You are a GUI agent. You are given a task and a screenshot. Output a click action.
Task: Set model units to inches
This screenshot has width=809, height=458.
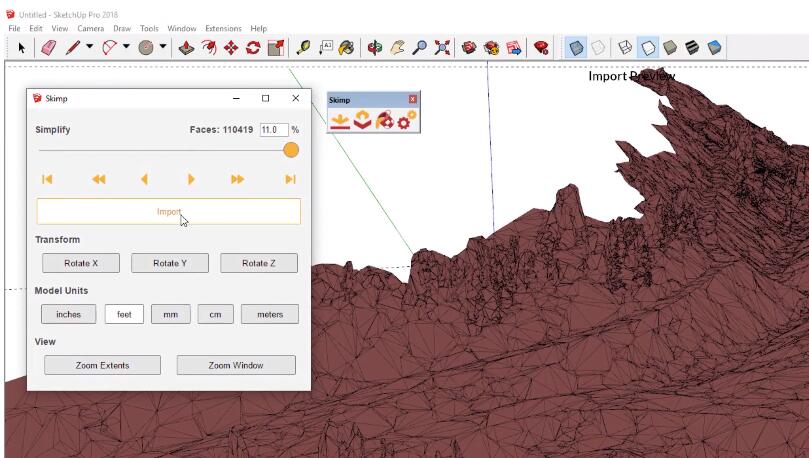pyautogui.click(x=69, y=314)
